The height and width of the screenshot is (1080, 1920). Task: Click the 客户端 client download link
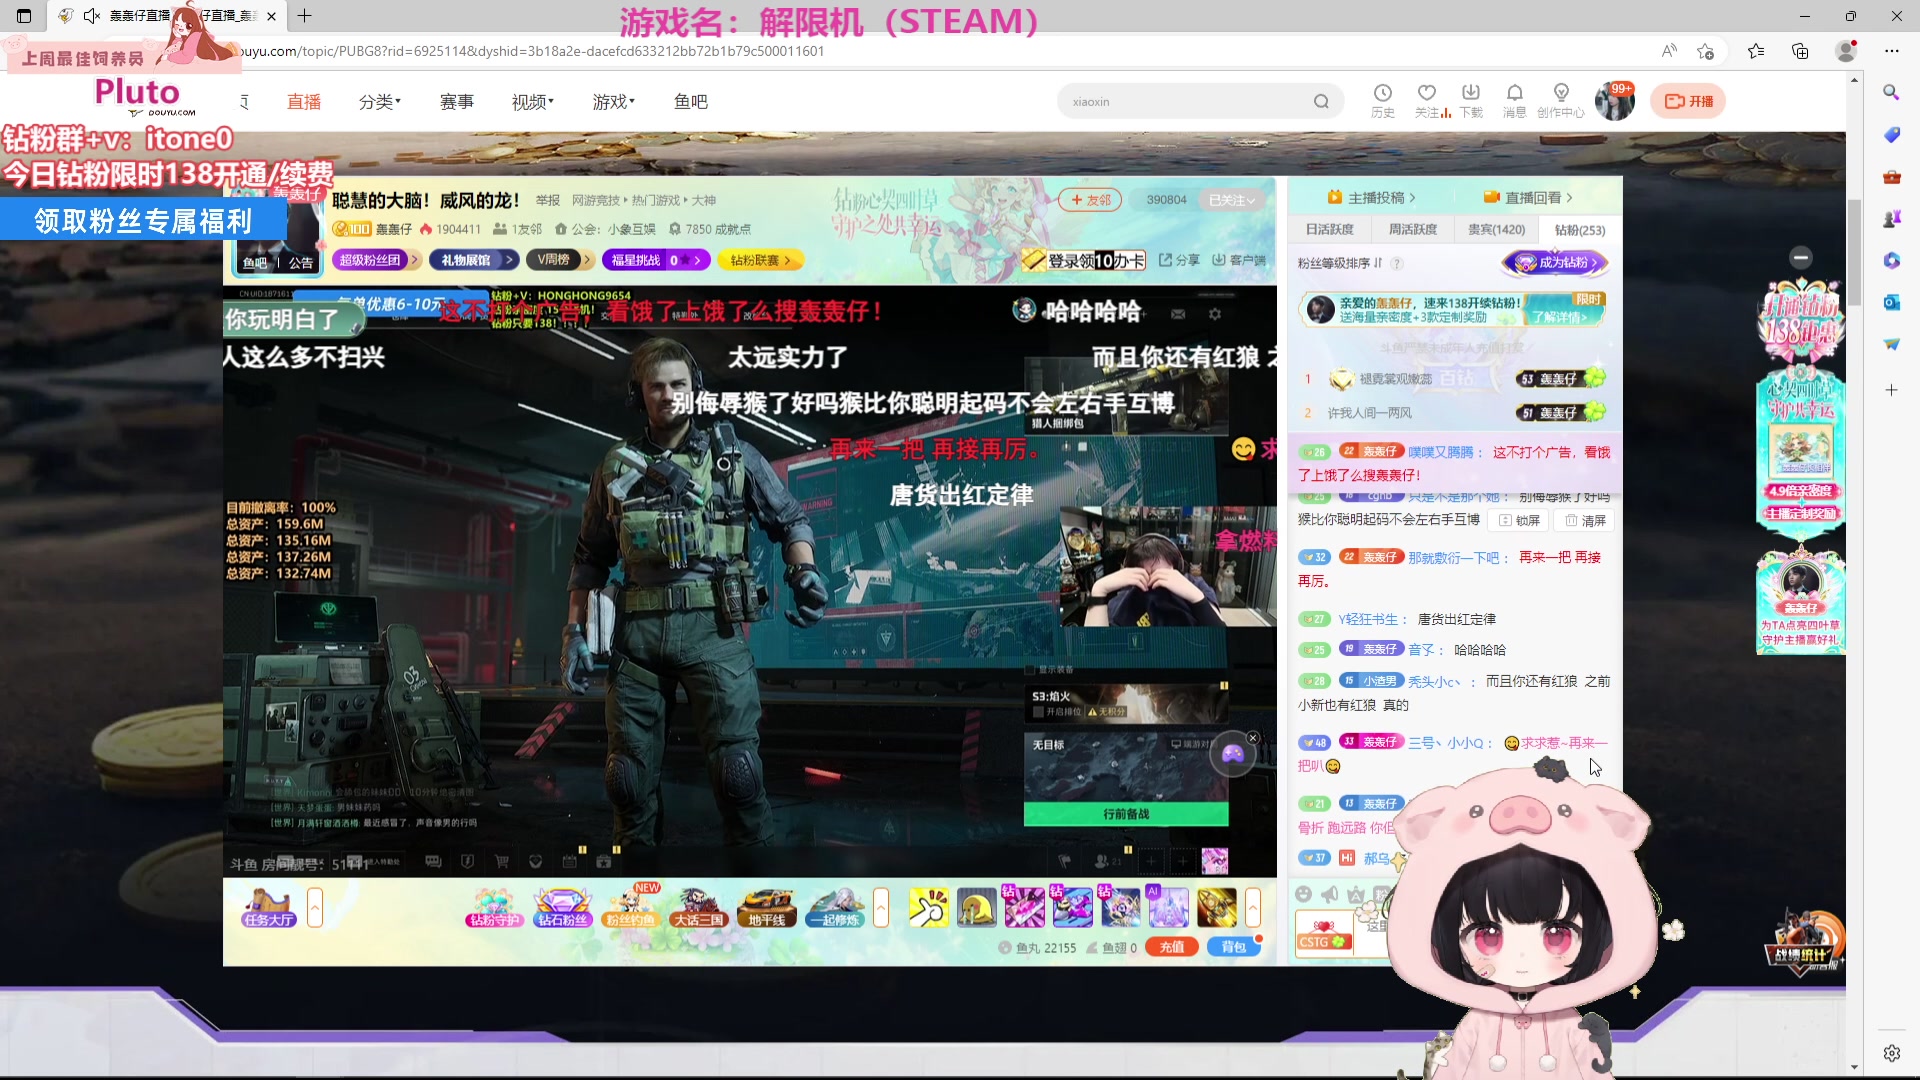(1239, 260)
